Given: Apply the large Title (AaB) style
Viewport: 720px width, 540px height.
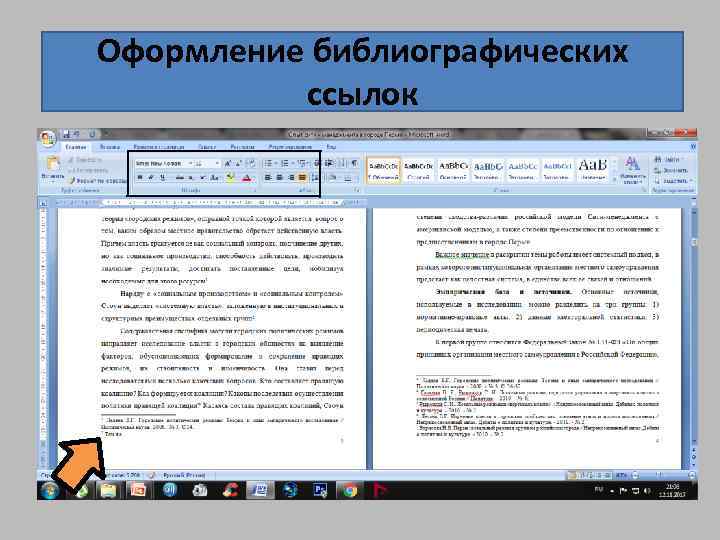Looking at the screenshot, I should pyautogui.click(x=593, y=170).
